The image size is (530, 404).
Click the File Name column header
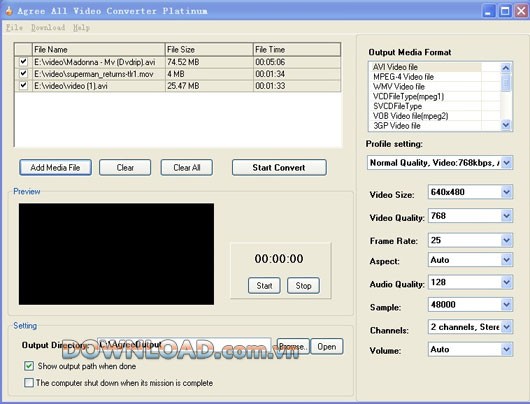tap(98, 50)
